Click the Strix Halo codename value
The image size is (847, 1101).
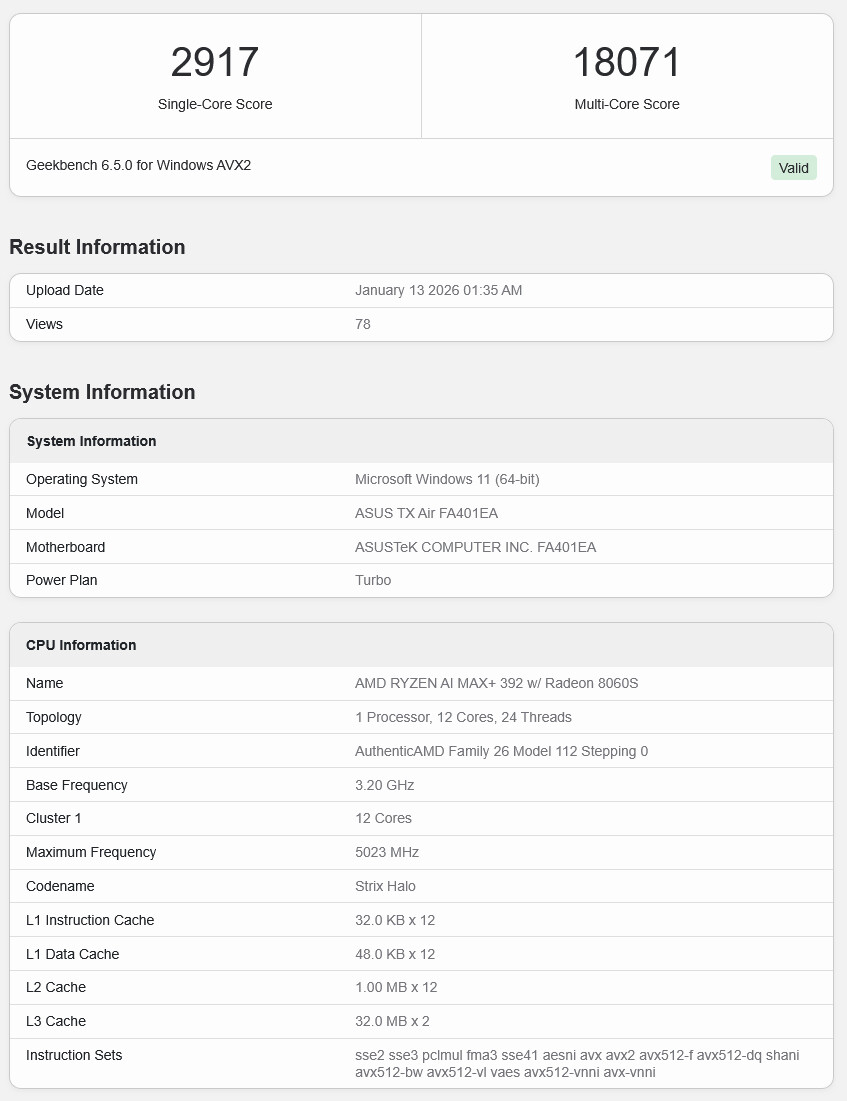(385, 886)
